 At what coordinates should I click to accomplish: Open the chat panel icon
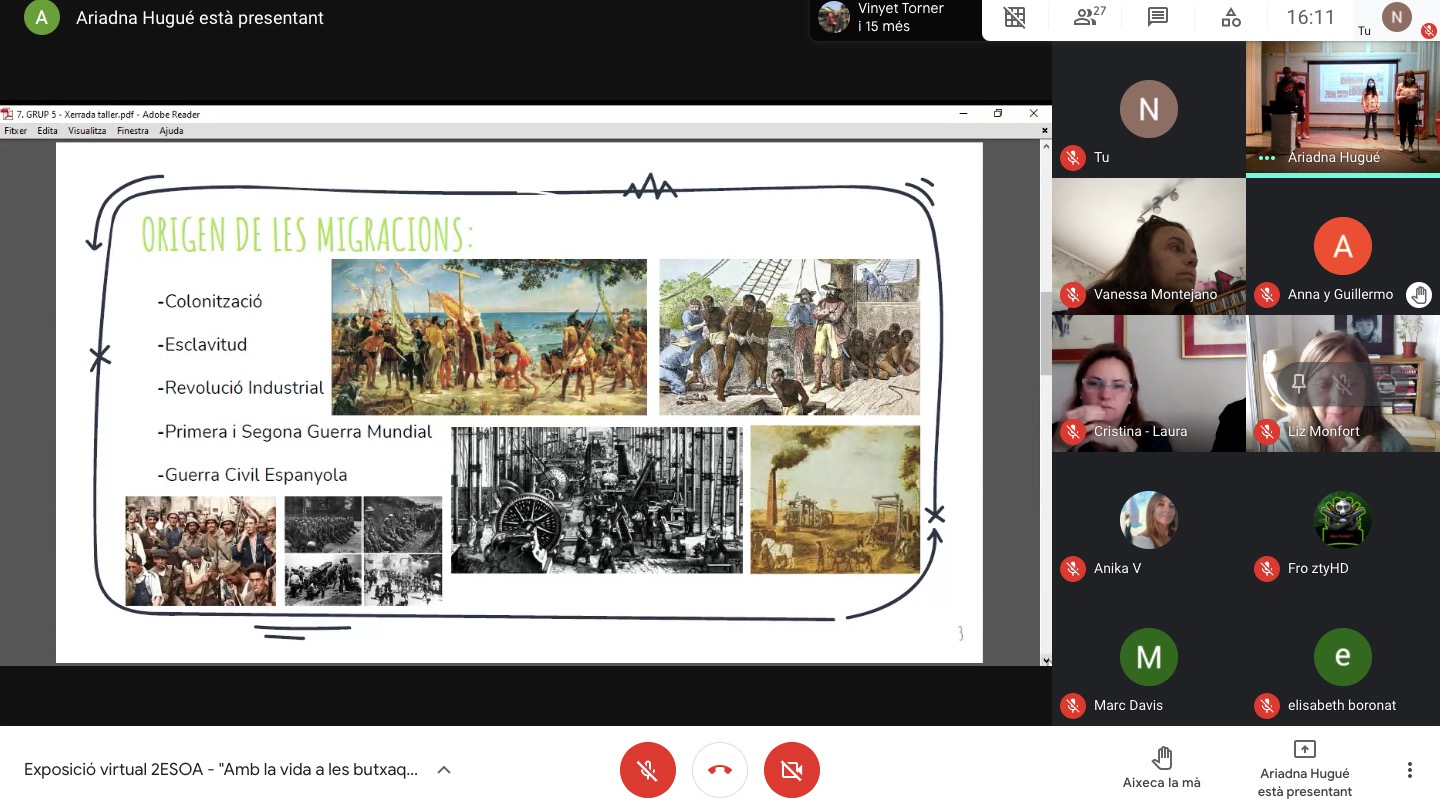pyautogui.click(x=1158, y=17)
